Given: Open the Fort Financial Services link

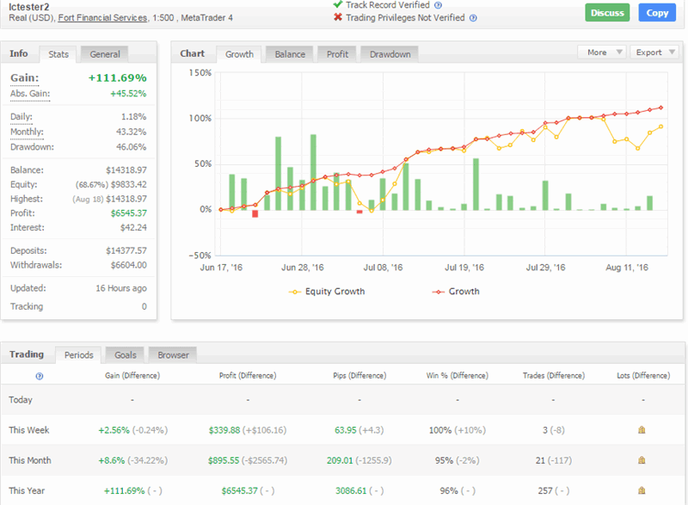Looking at the screenshot, I should pos(103,18).
